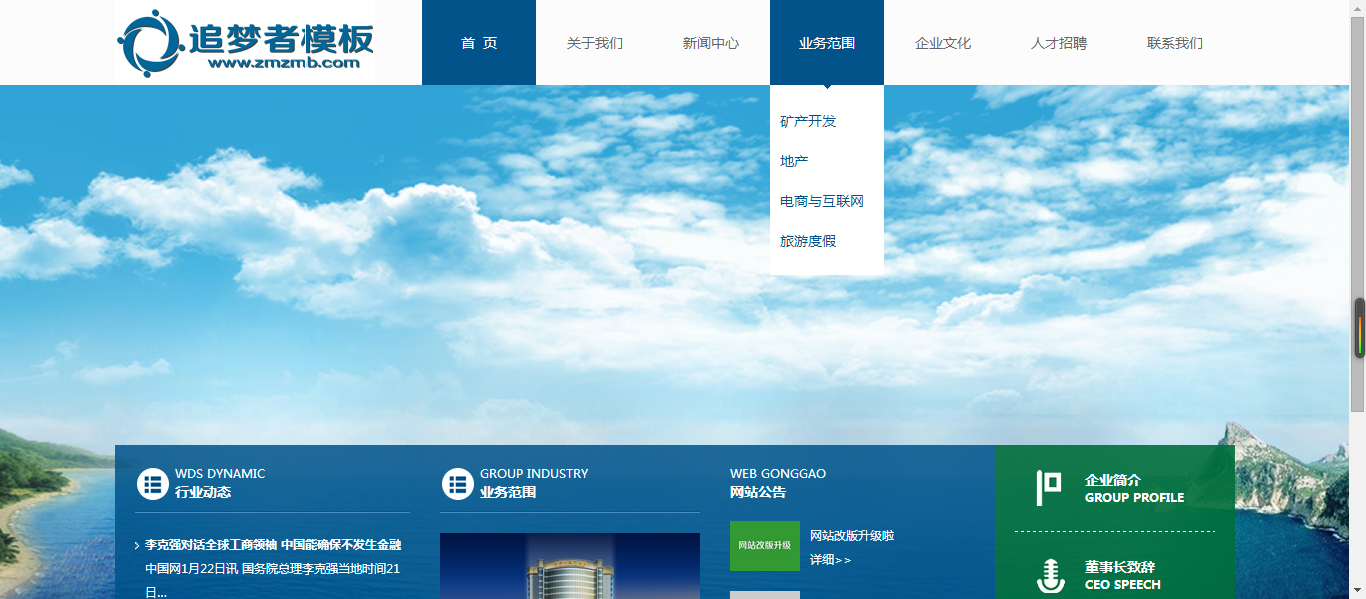The height and width of the screenshot is (599, 1366).
Task: Choose 旅游度假 in the submenu
Action: pos(808,241)
